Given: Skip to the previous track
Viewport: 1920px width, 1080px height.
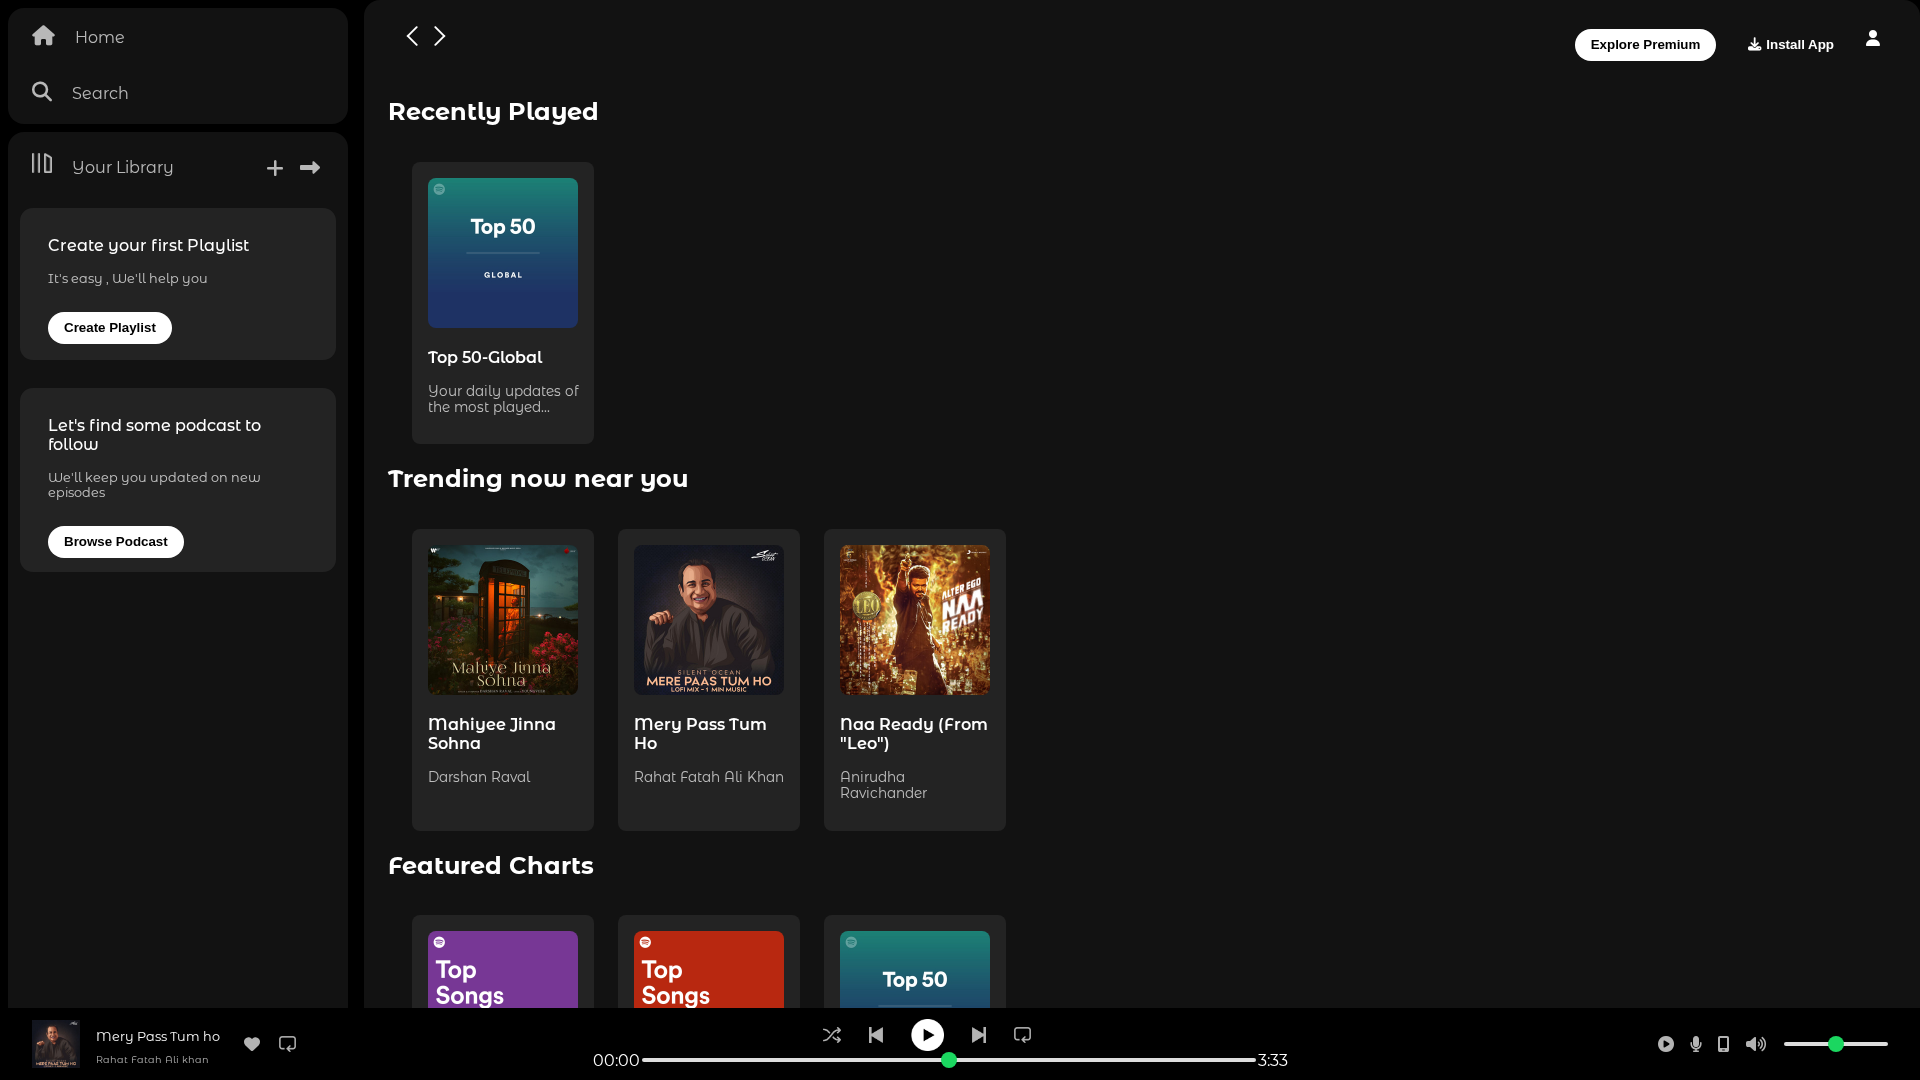Looking at the screenshot, I should pos(876,1035).
